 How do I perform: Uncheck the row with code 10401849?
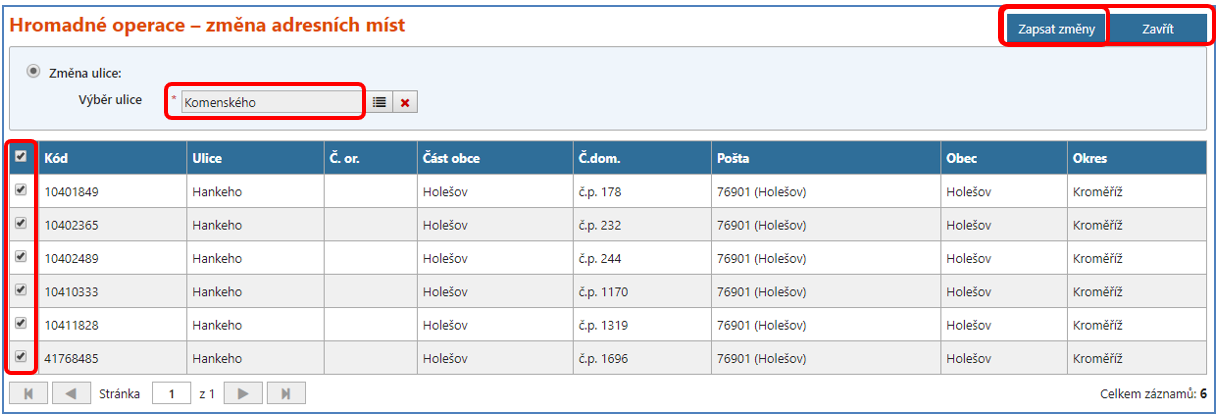22,190
